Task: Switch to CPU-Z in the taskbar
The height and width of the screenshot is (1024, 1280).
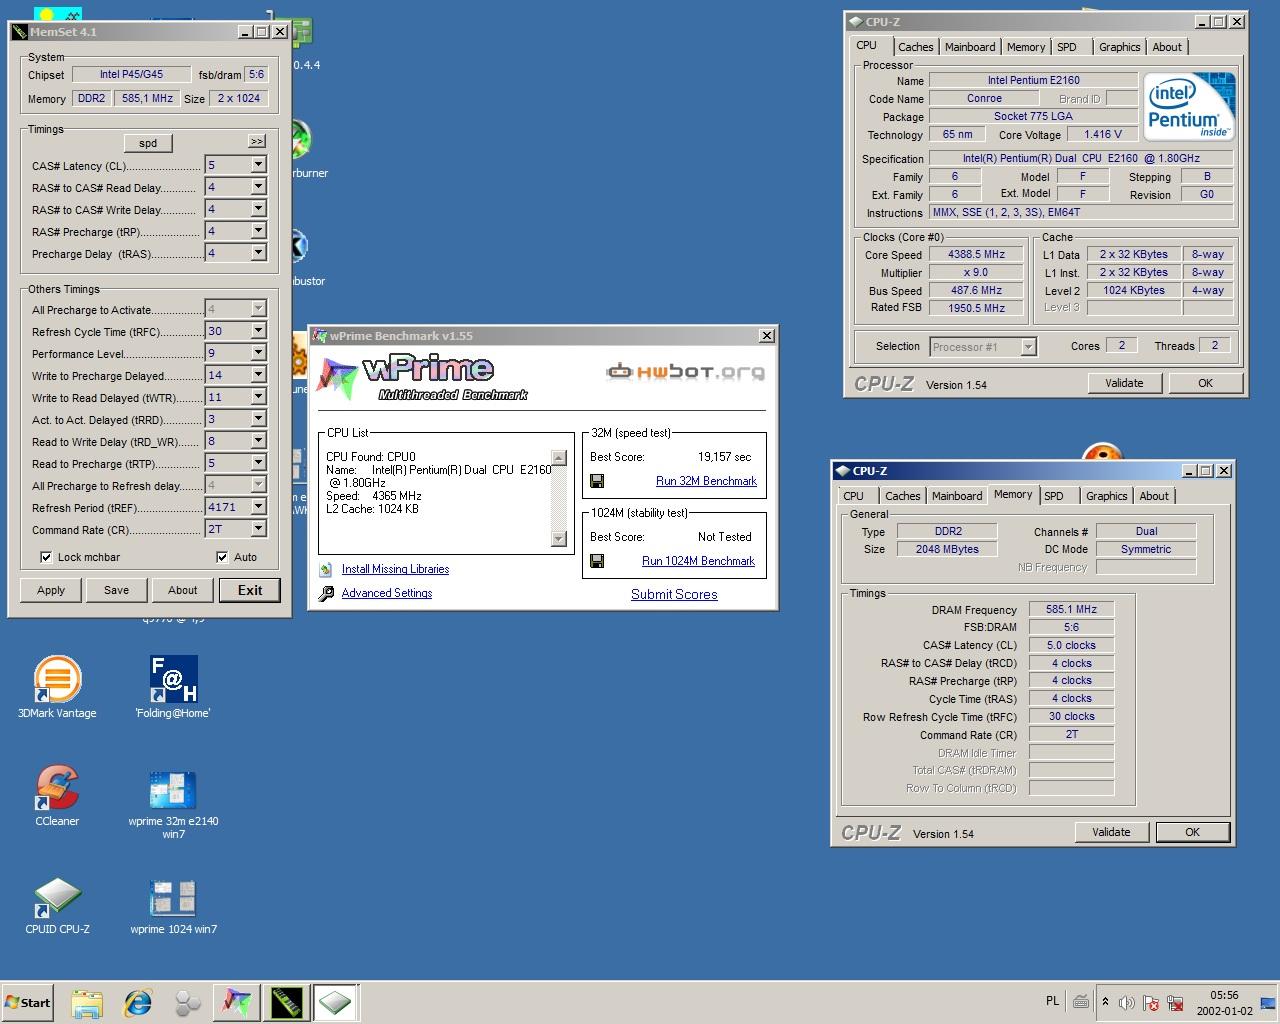Action: coord(335,1003)
